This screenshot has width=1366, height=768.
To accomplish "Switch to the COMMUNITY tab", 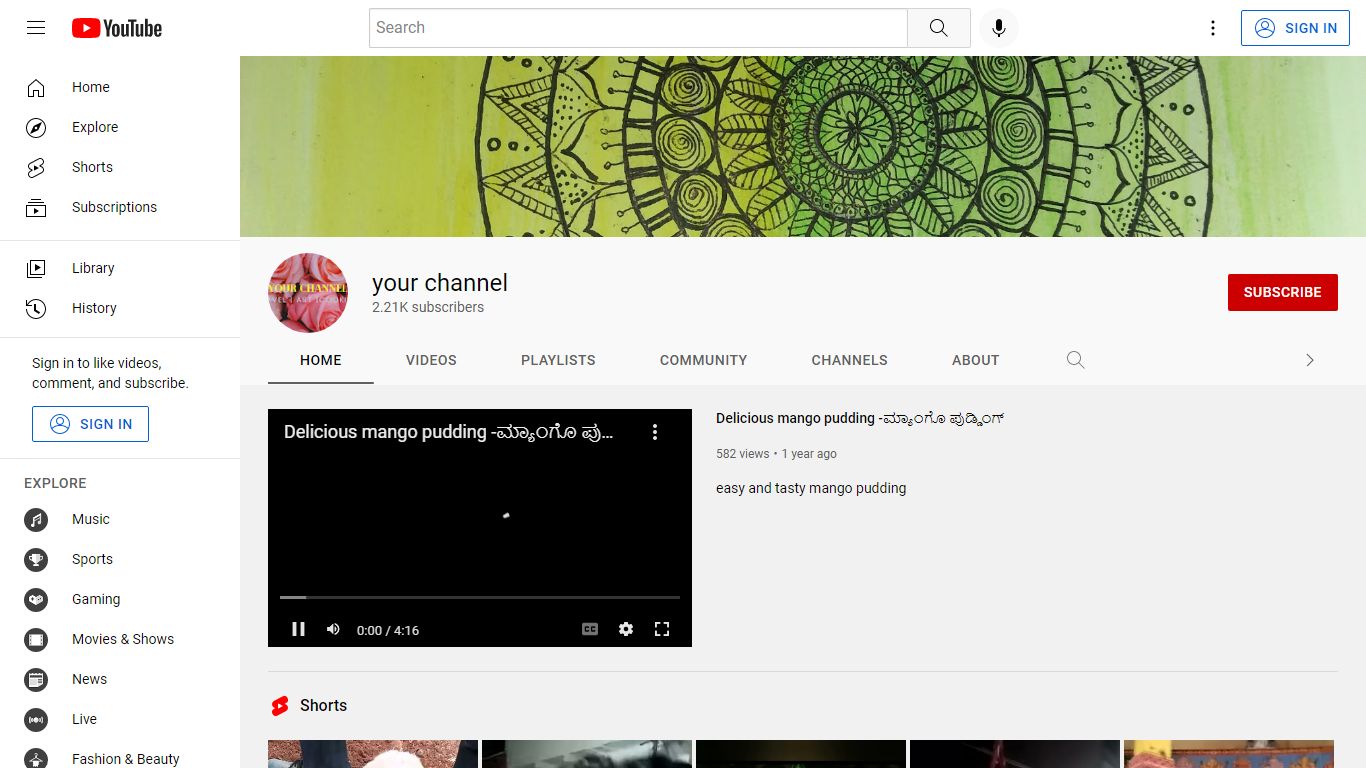I will [x=703, y=360].
